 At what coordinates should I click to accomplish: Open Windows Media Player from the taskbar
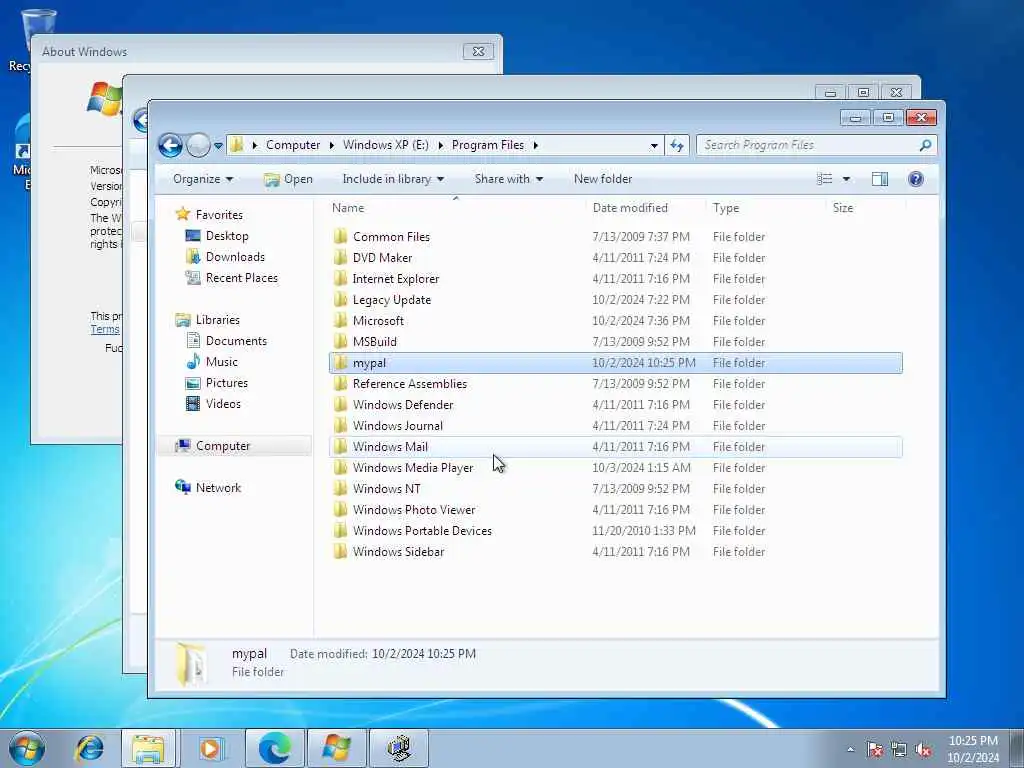[x=210, y=748]
